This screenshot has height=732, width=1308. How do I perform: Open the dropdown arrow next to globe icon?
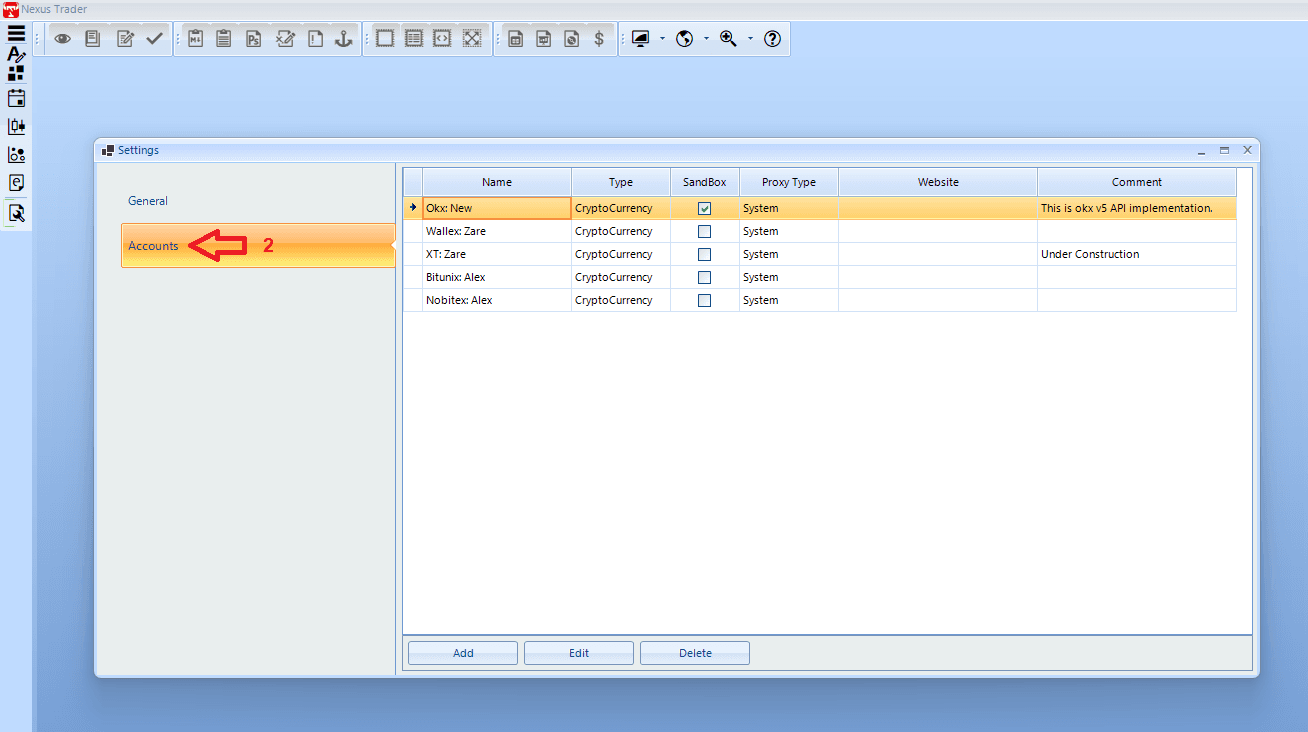[706, 39]
